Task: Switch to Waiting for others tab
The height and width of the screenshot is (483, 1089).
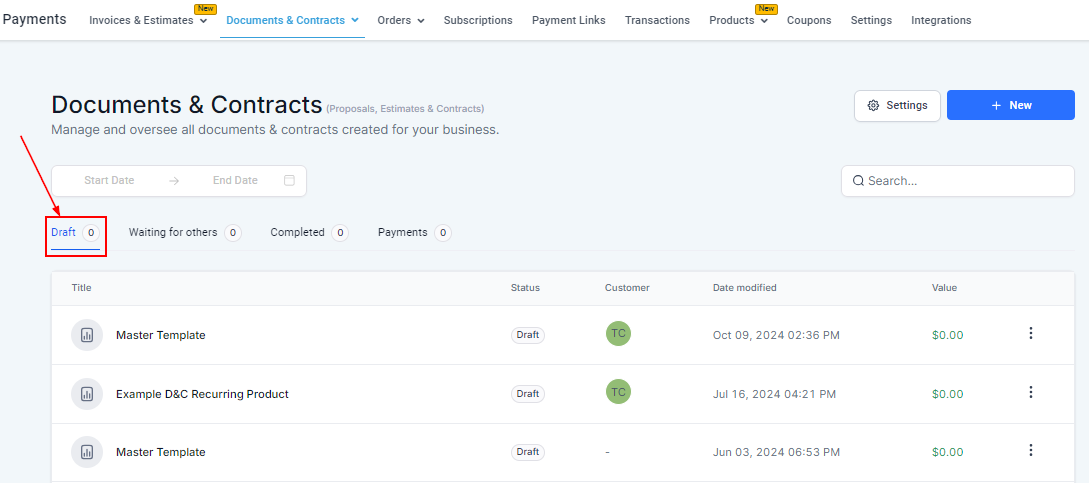Action: (173, 232)
